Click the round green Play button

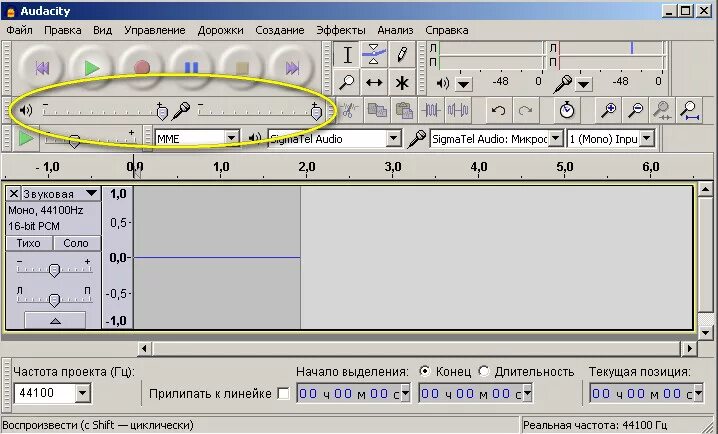click(x=92, y=68)
